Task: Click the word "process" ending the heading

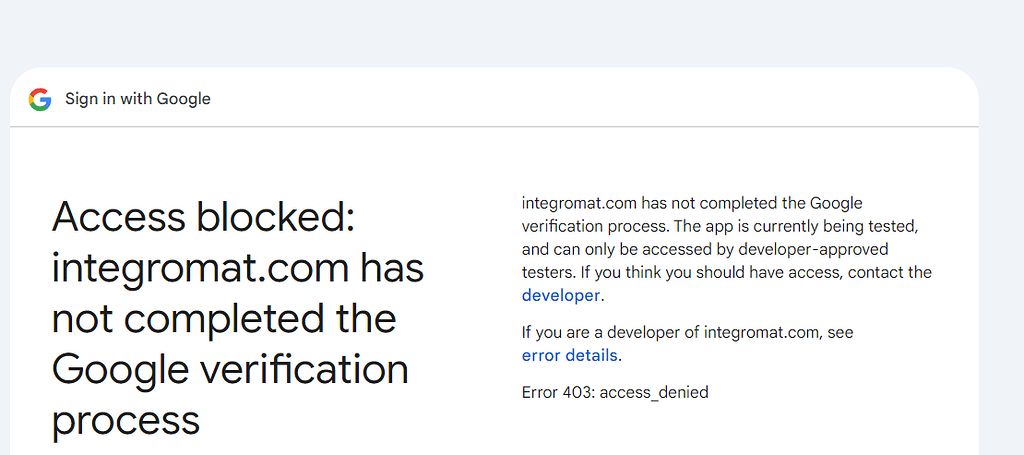Action: click(126, 420)
